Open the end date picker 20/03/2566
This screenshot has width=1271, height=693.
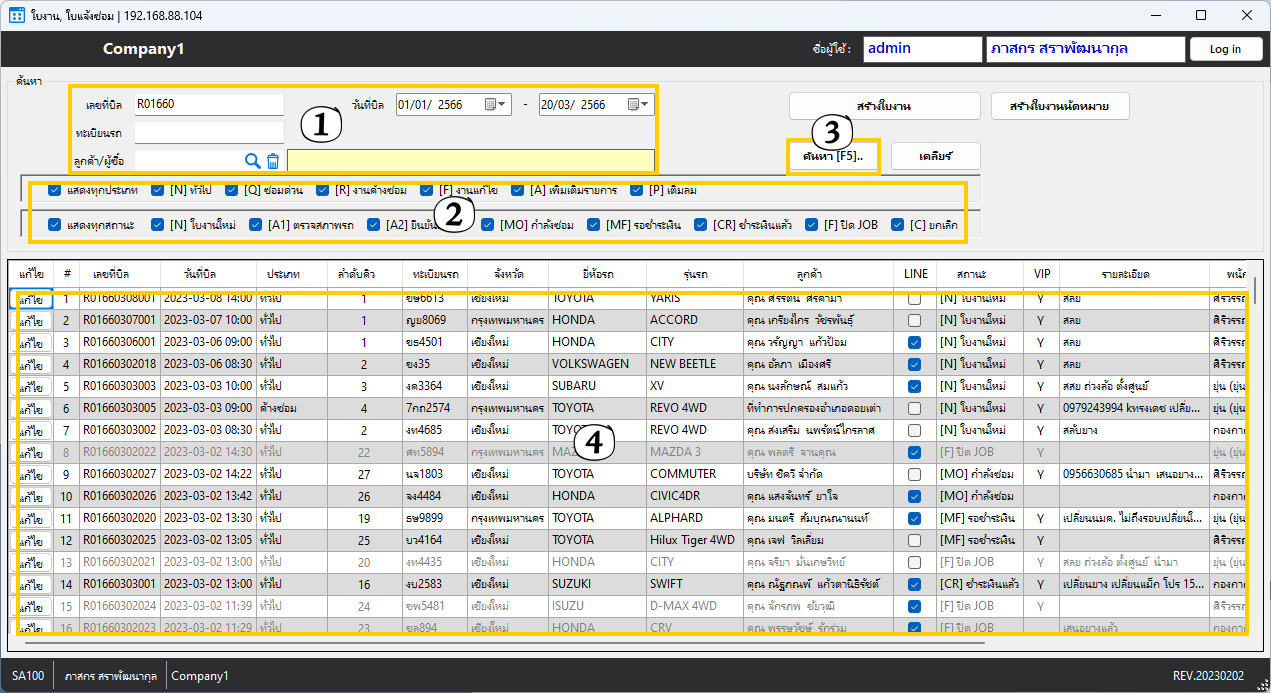(639, 104)
